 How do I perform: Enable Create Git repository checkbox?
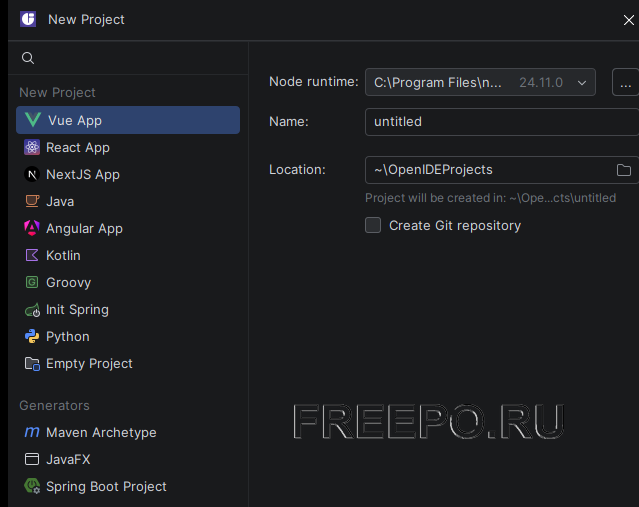tap(373, 225)
